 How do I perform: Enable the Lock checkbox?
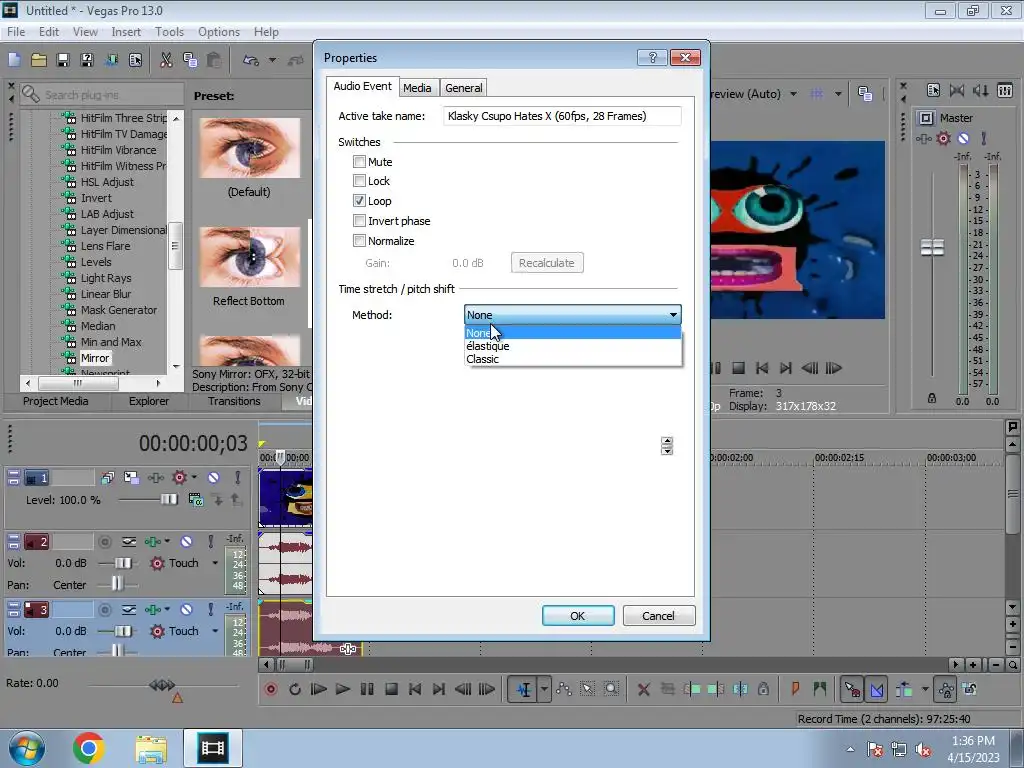(x=359, y=181)
